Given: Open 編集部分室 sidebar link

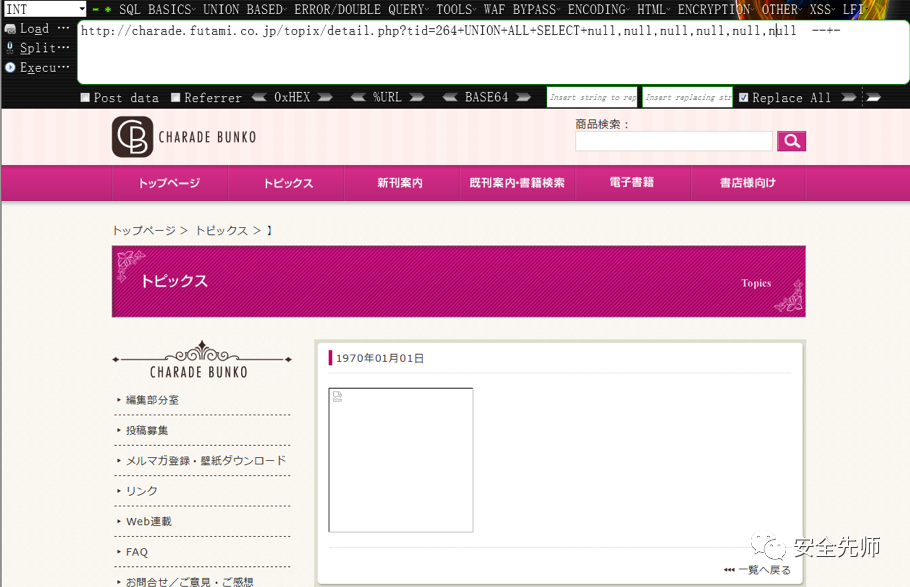Looking at the screenshot, I should 153,400.
